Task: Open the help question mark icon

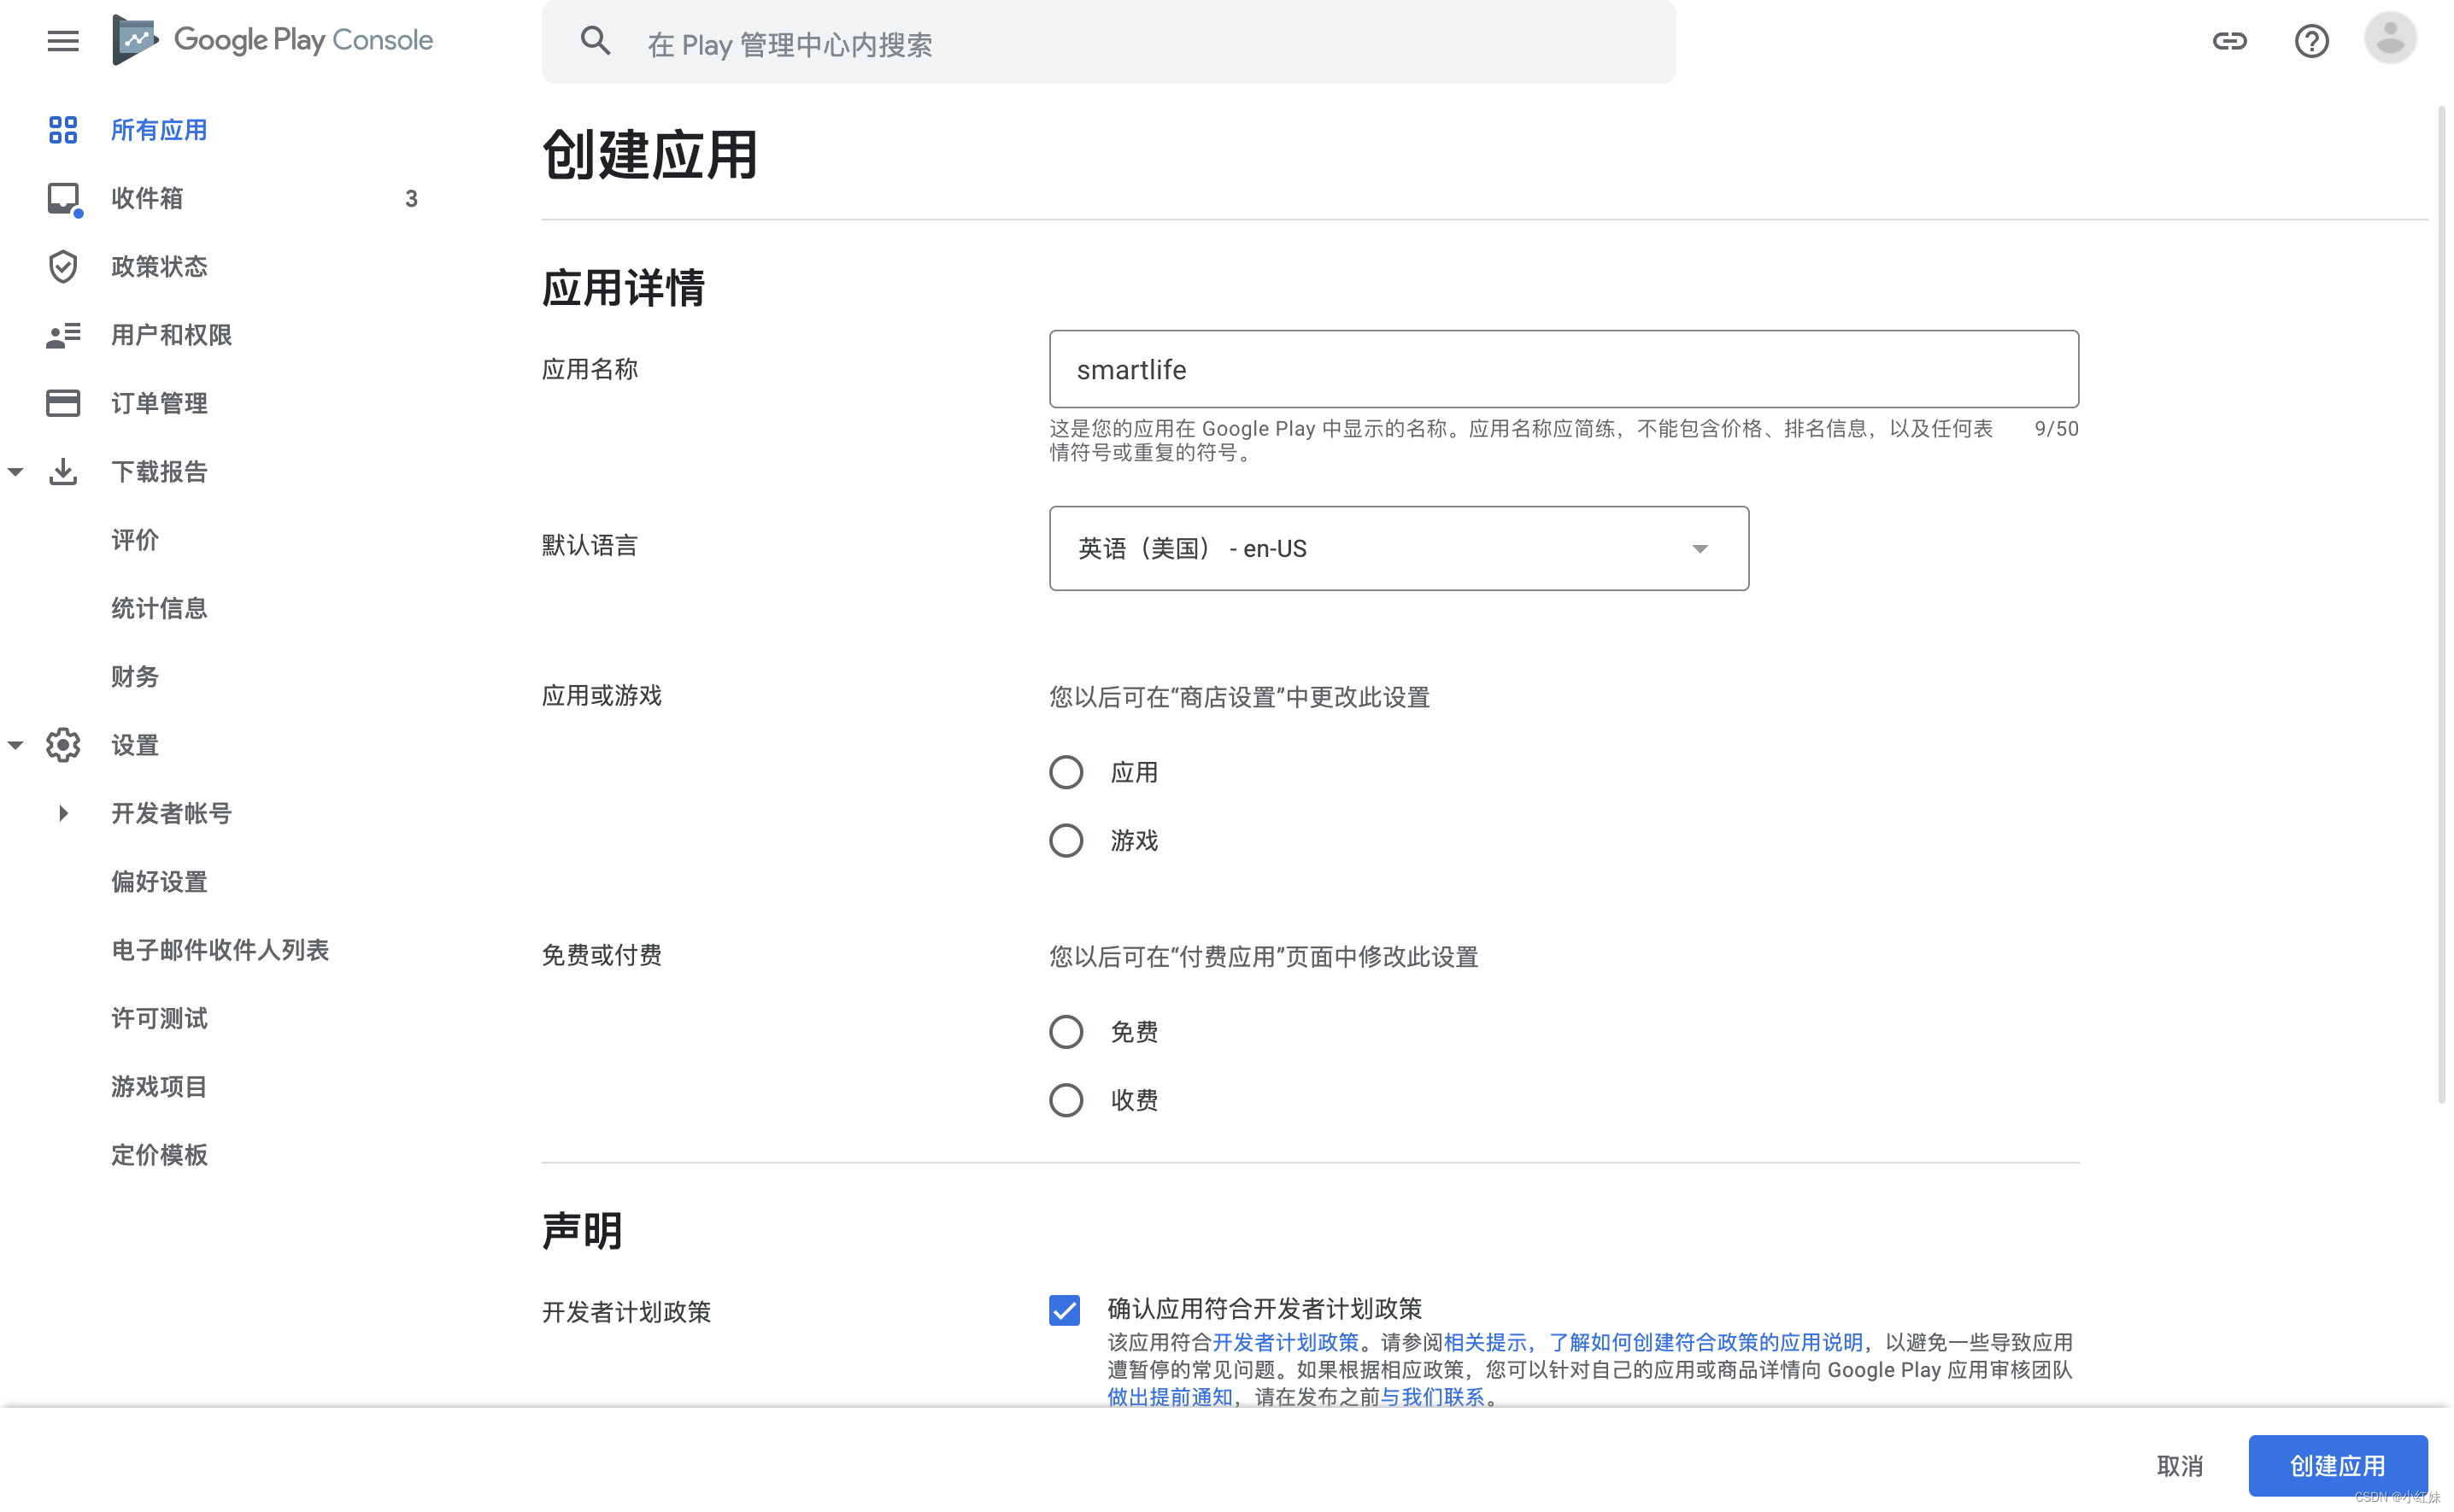Action: [2312, 41]
